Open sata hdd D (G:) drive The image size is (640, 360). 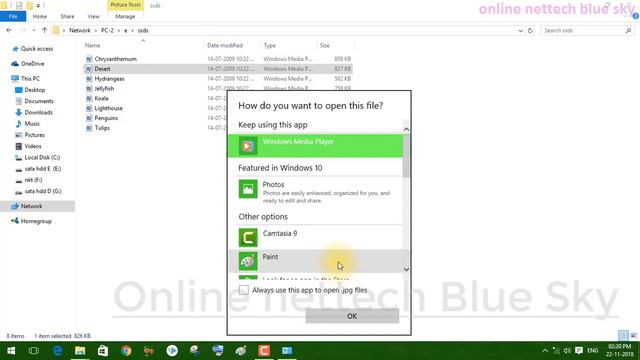(42, 191)
